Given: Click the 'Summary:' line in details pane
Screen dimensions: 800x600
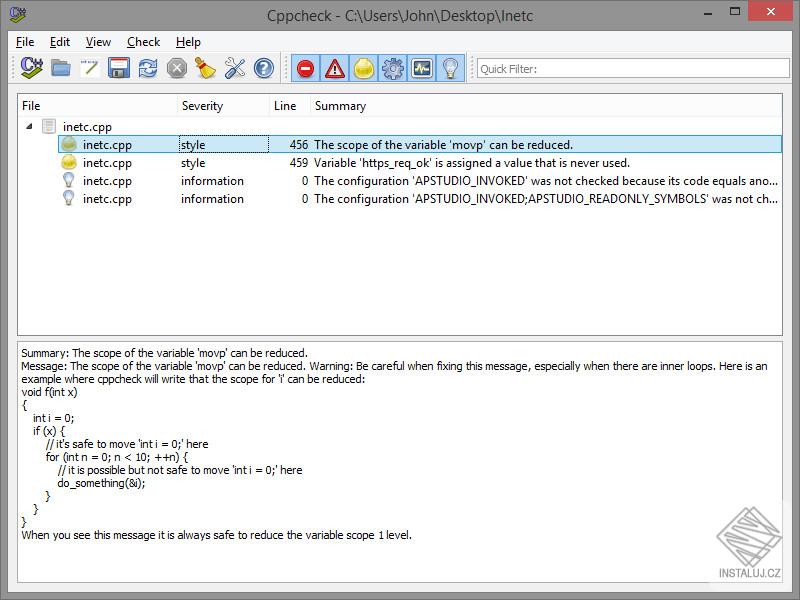Looking at the screenshot, I should pos(164,353).
